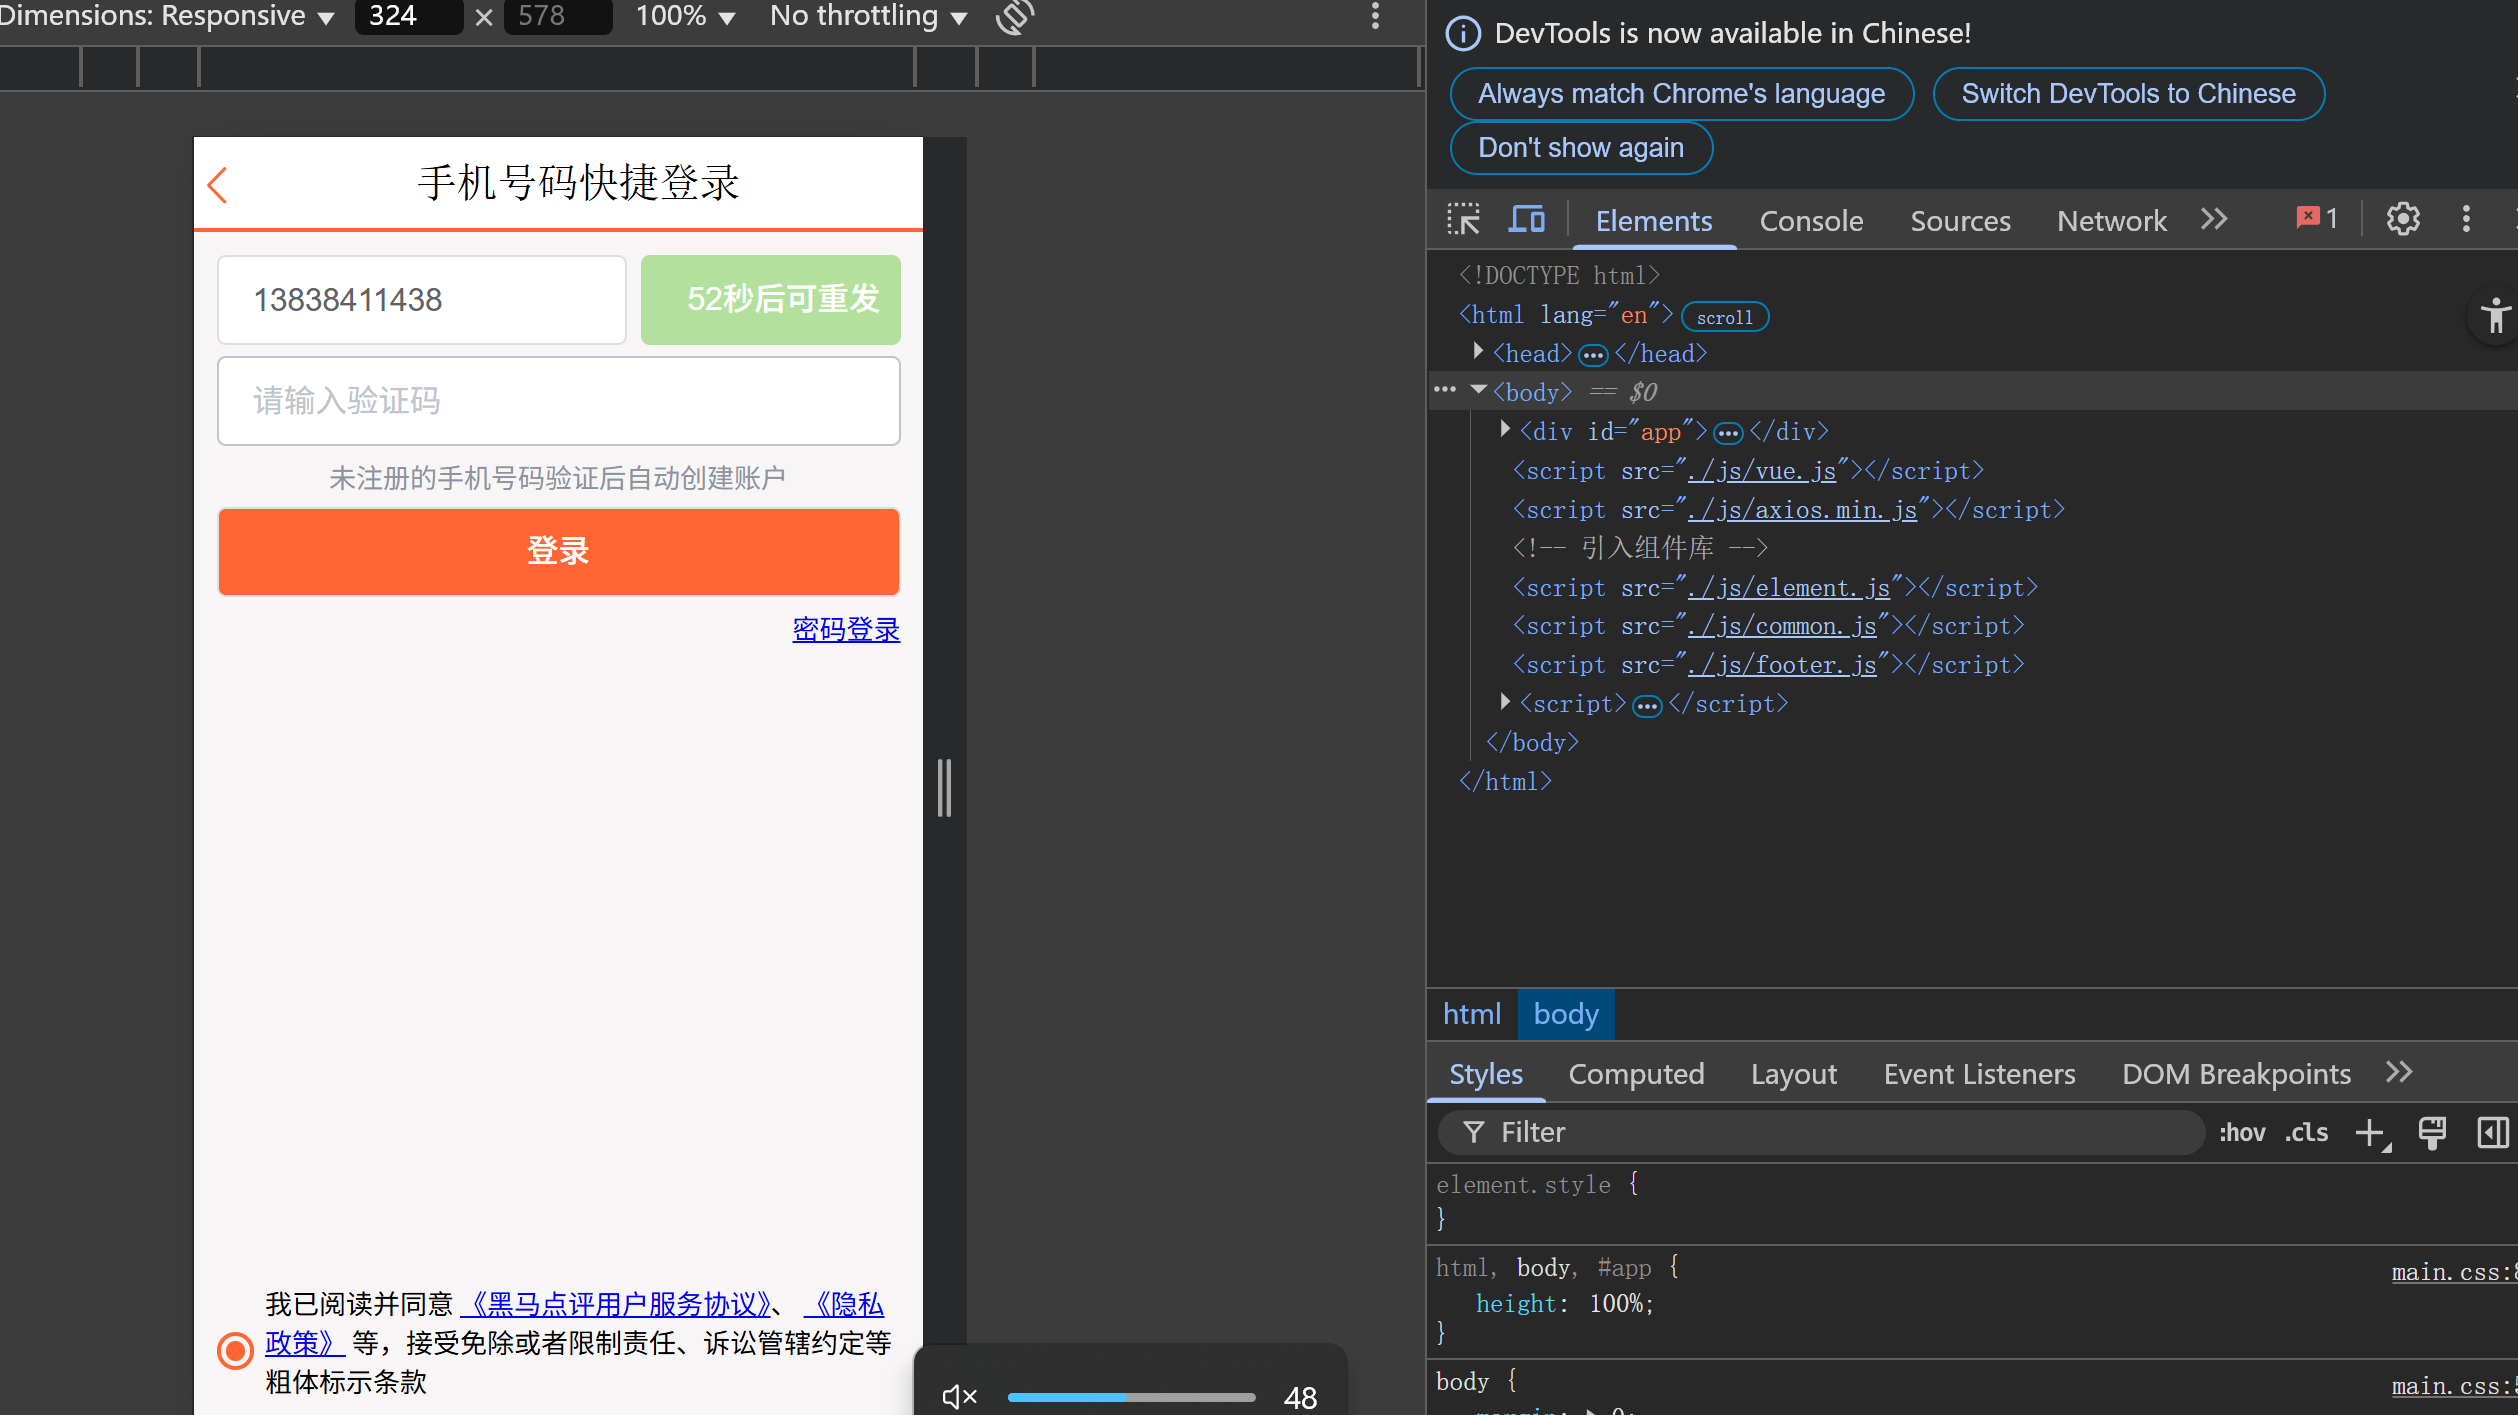Screen dimensions: 2518x1415
Task: Click the mute speaker icon
Action: pos(959,1396)
